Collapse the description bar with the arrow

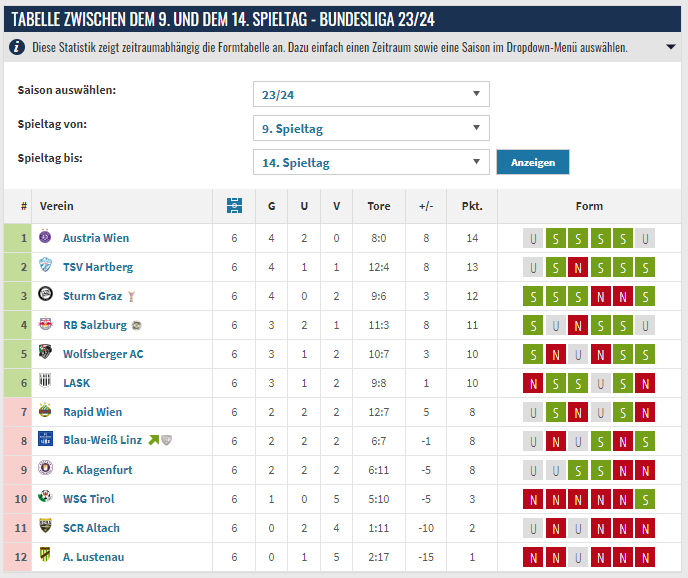pyautogui.click(x=671, y=47)
